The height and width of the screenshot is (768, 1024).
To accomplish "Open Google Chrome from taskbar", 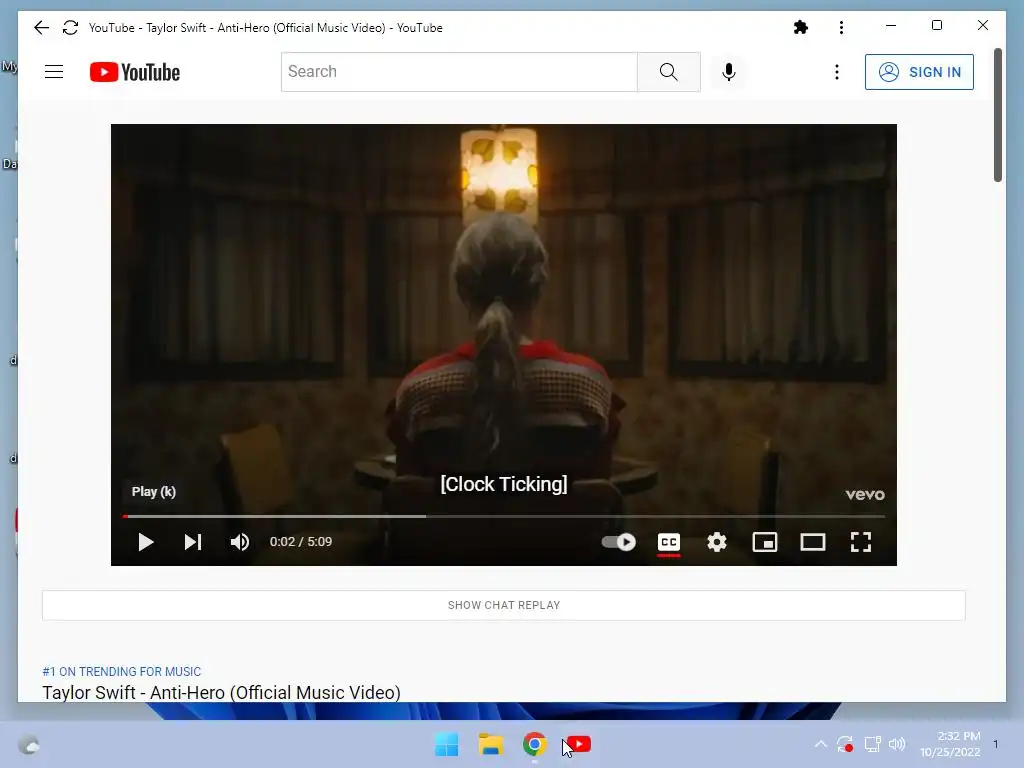I will (x=534, y=744).
